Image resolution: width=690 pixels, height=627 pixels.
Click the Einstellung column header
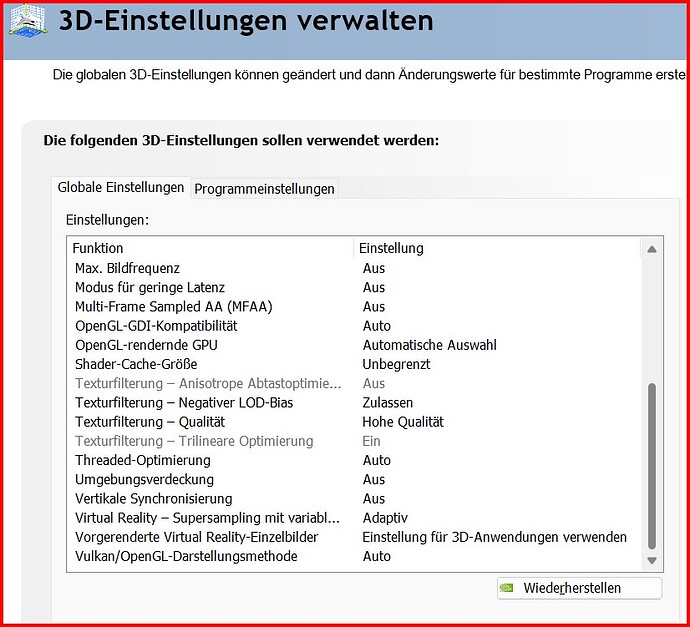pyautogui.click(x=498, y=248)
